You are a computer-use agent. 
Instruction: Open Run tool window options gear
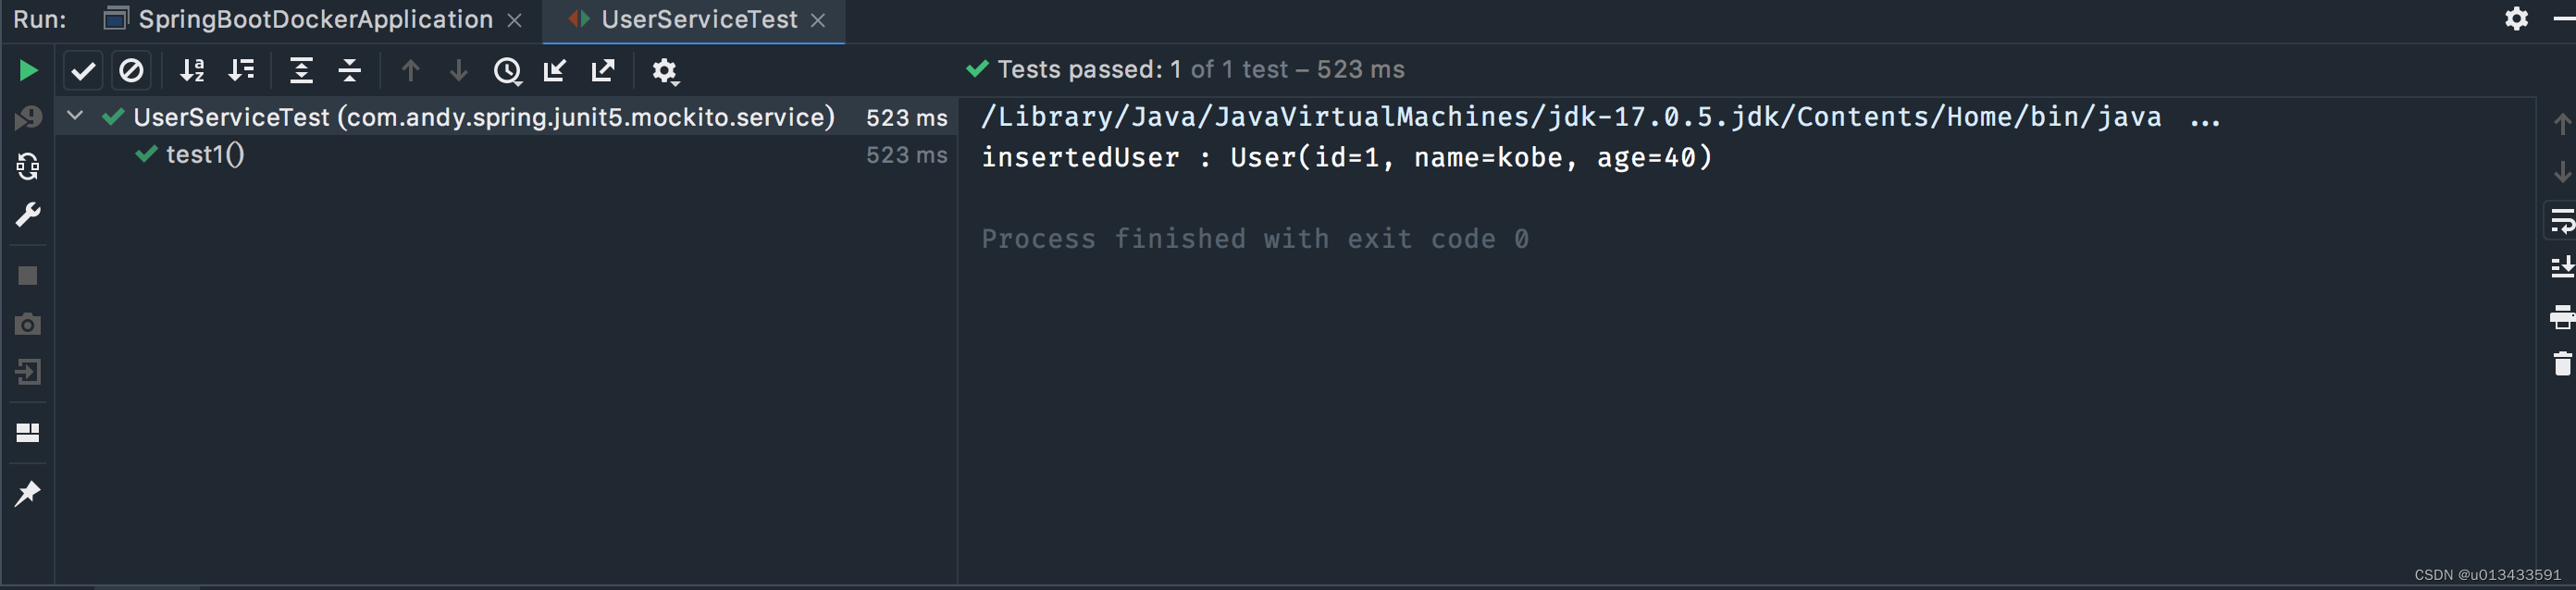2516,18
